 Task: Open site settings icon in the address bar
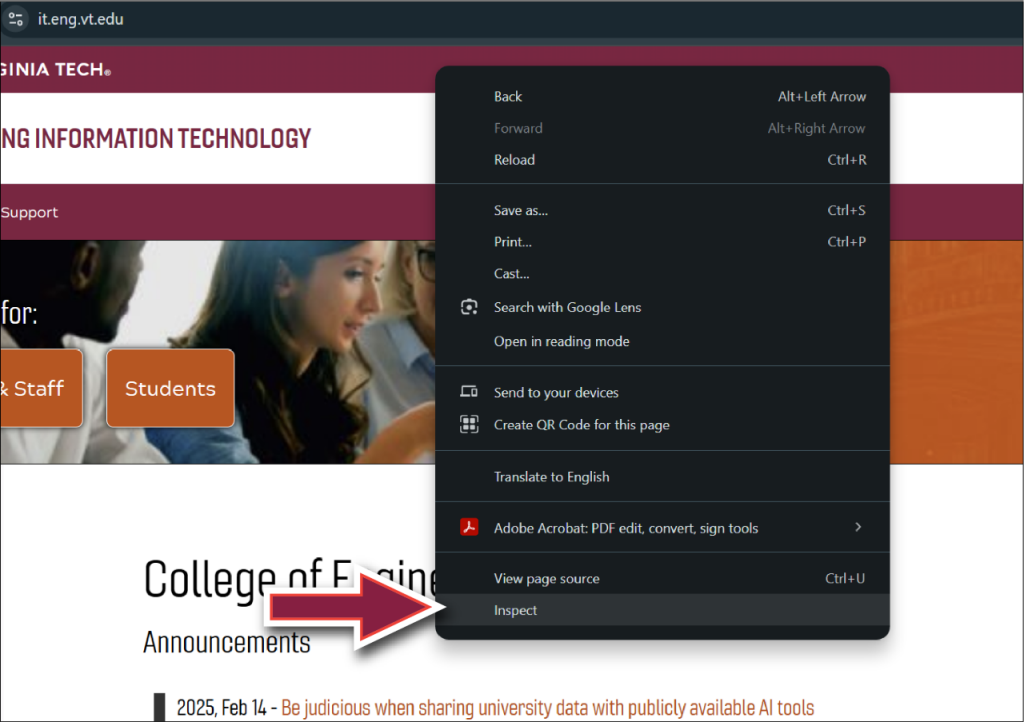click(16, 18)
